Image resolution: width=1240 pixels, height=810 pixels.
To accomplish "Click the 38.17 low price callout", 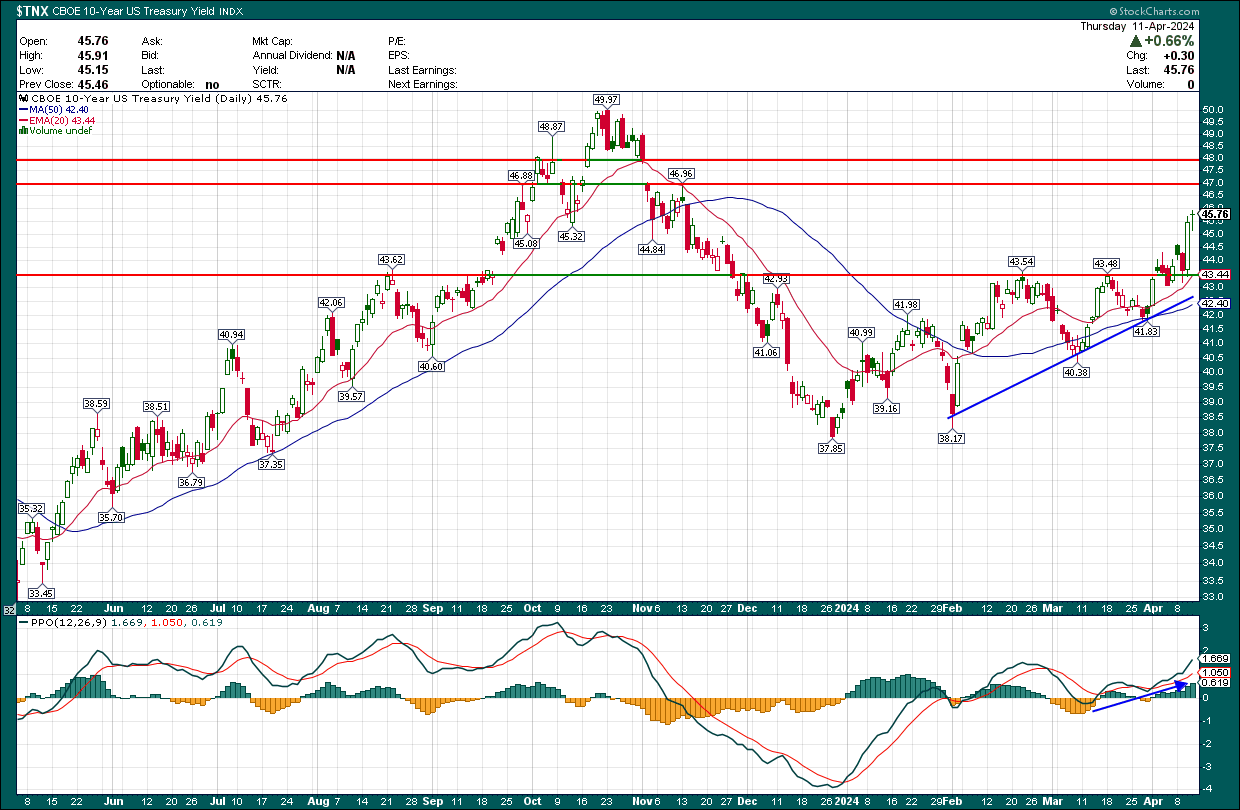I will point(949,437).
